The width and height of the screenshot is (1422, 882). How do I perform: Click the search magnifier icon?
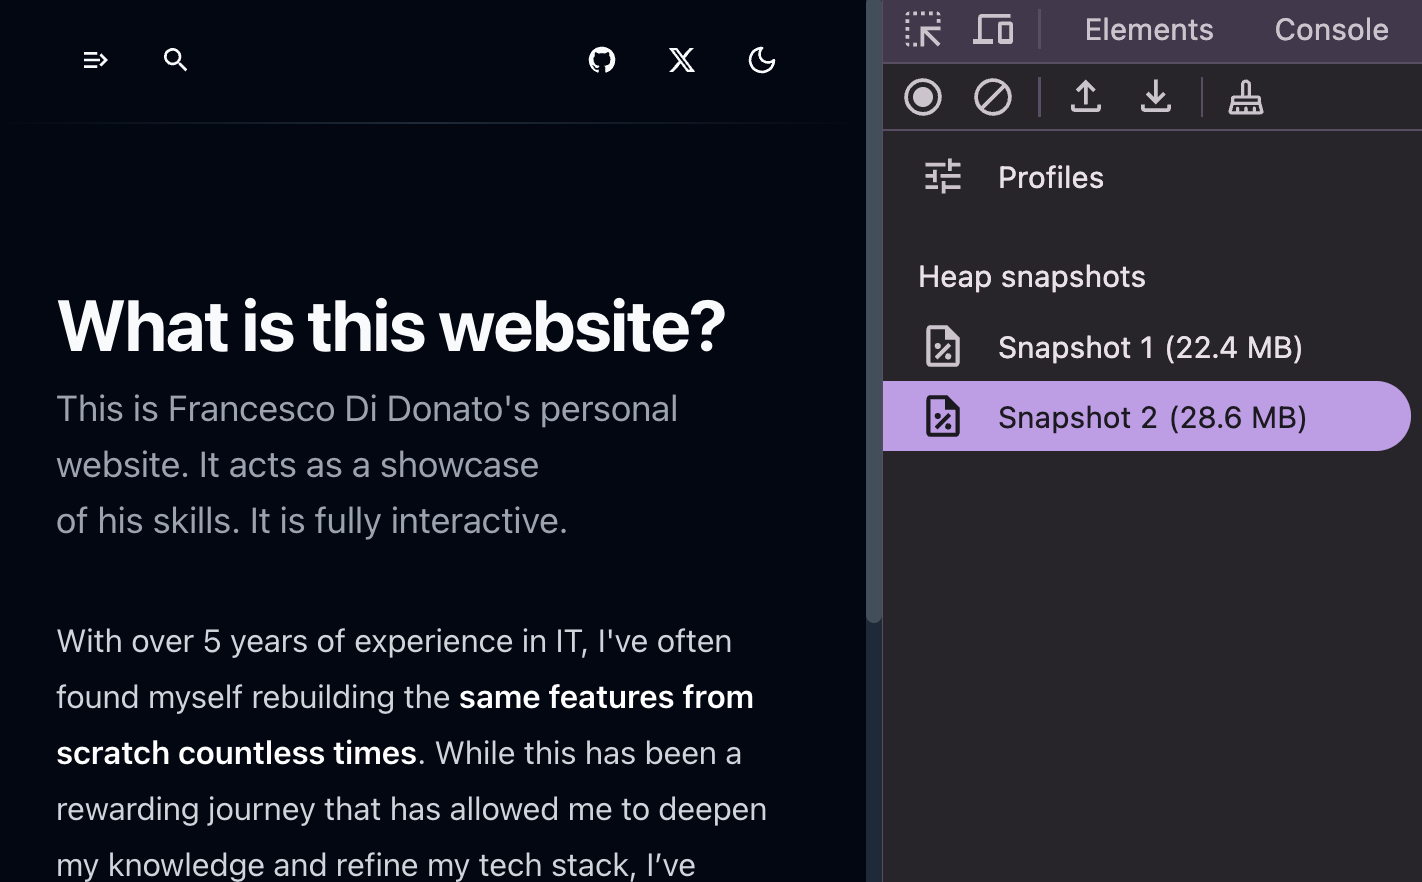(176, 61)
